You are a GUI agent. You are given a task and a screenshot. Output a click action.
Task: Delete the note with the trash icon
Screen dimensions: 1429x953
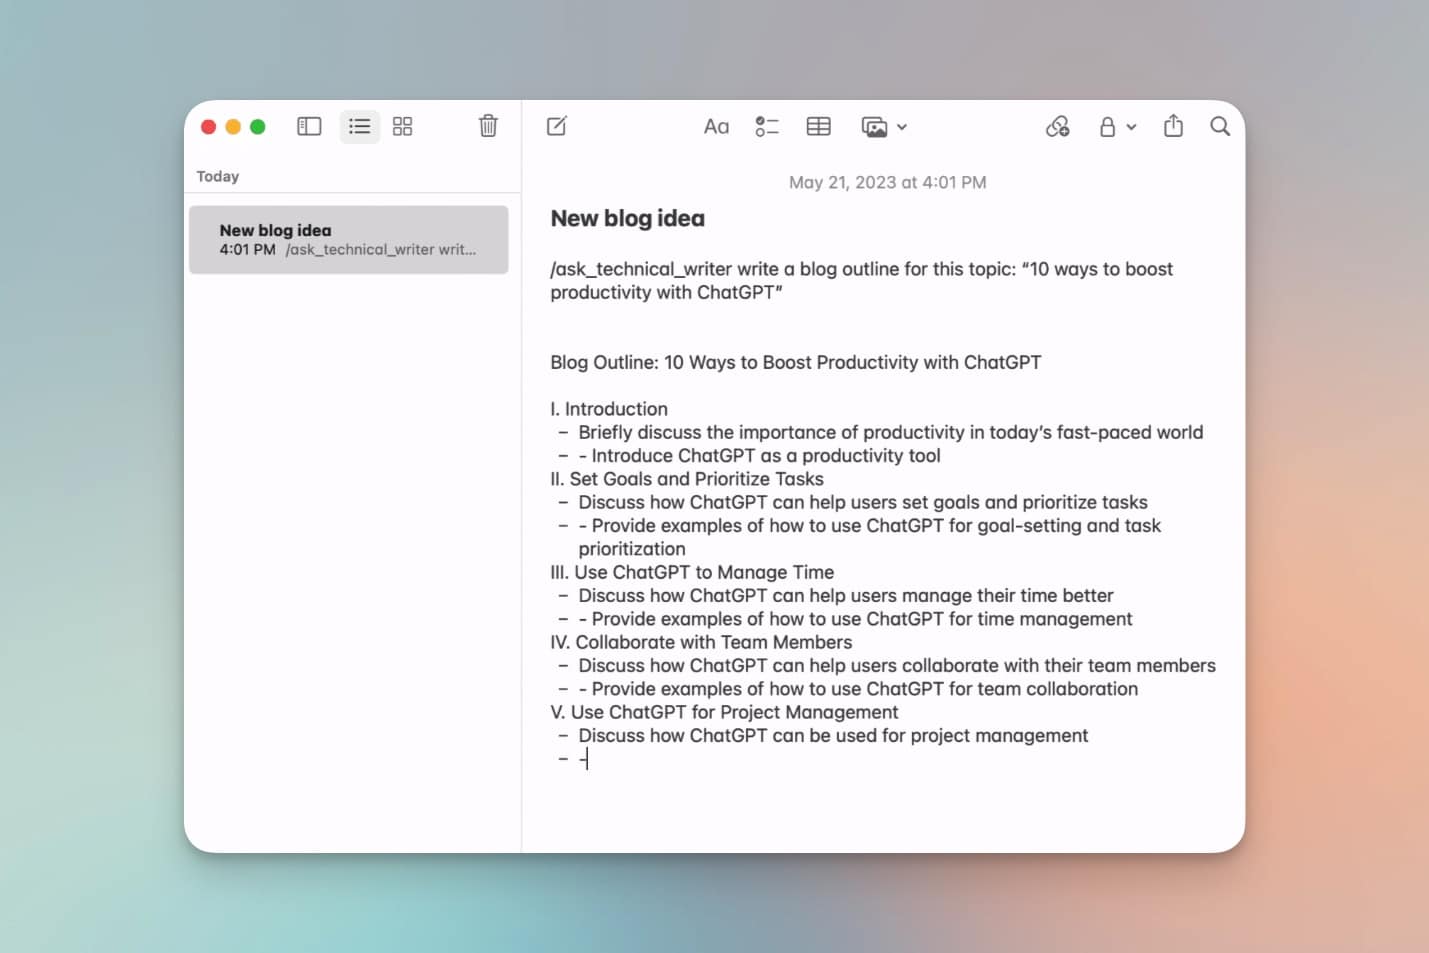pyautogui.click(x=488, y=126)
